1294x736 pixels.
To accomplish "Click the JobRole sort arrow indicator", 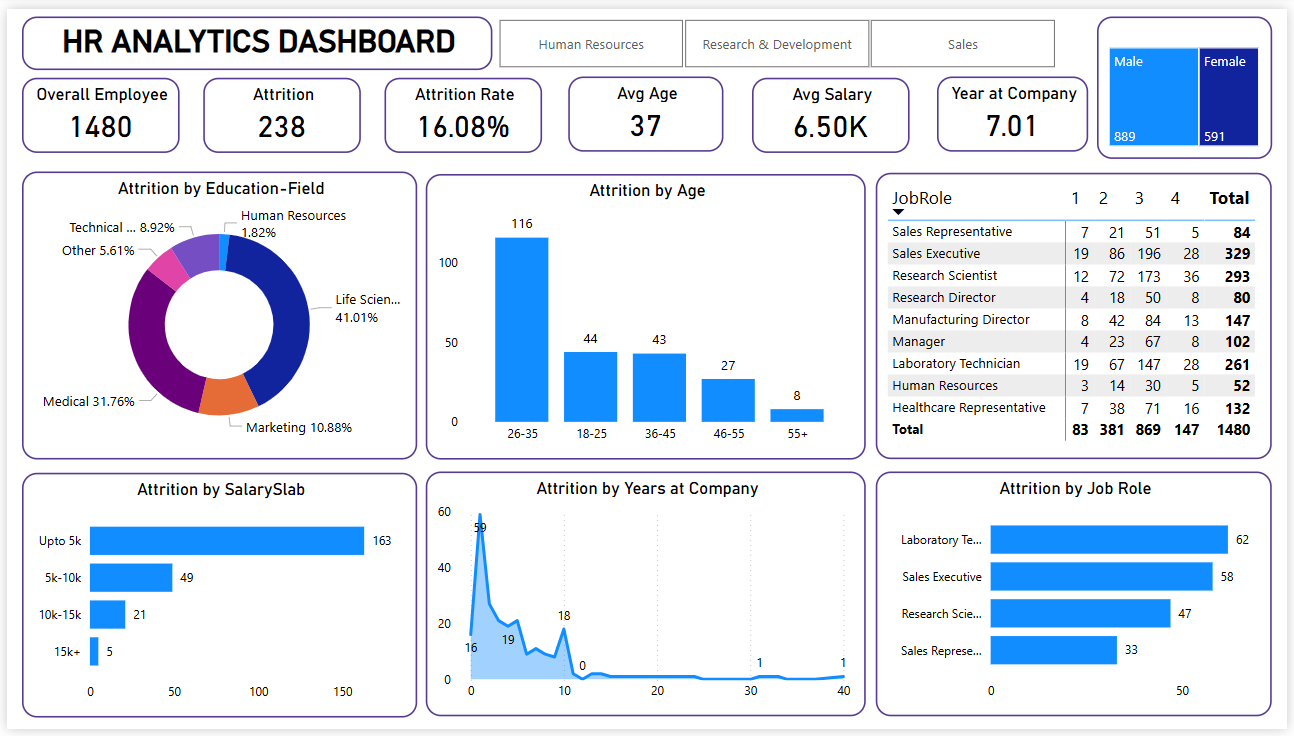I will [898, 212].
